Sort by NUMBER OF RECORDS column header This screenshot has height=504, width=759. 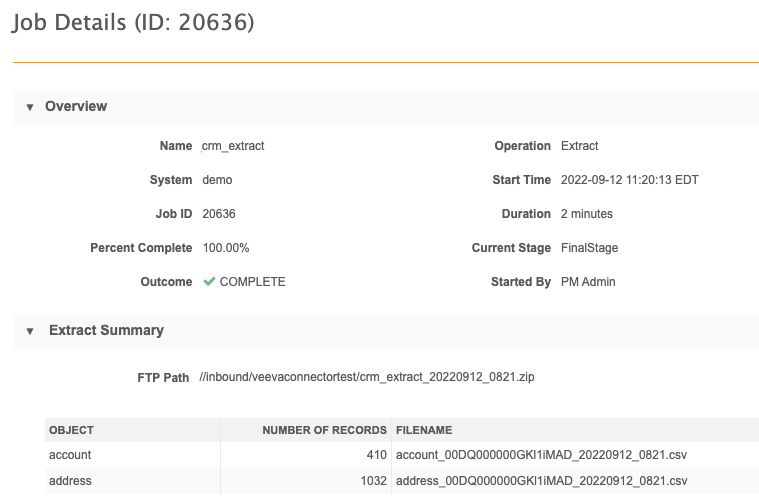point(324,430)
